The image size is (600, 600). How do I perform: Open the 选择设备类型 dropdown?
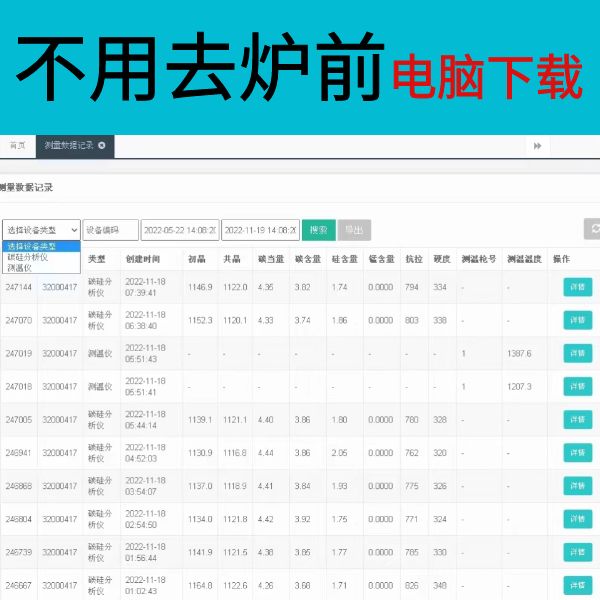[x=41, y=230]
